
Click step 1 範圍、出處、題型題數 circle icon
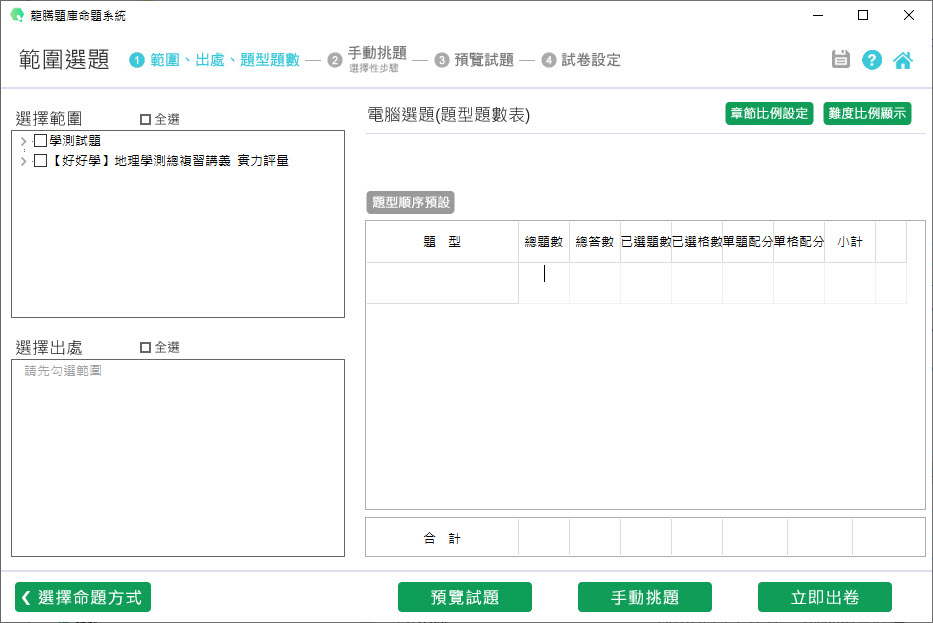137,60
